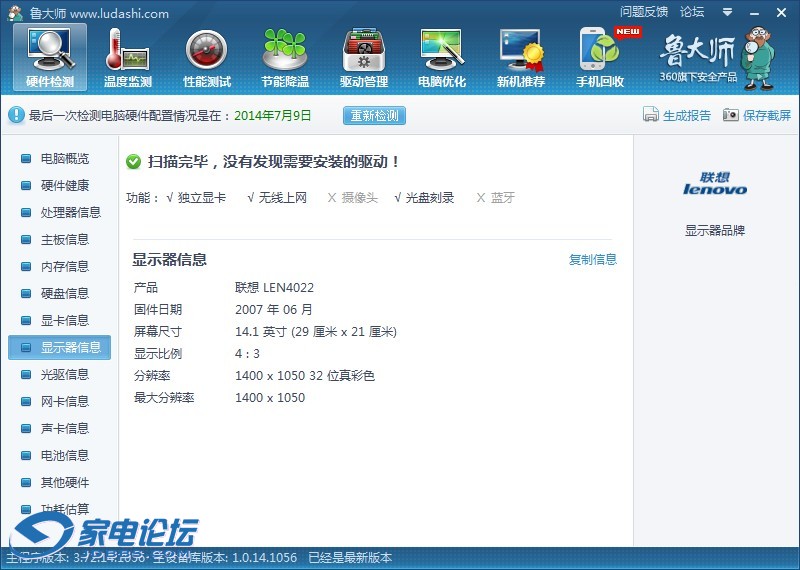Open the 硬件检测 hardware detection icon
The image size is (800, 570).
point(49,56)
